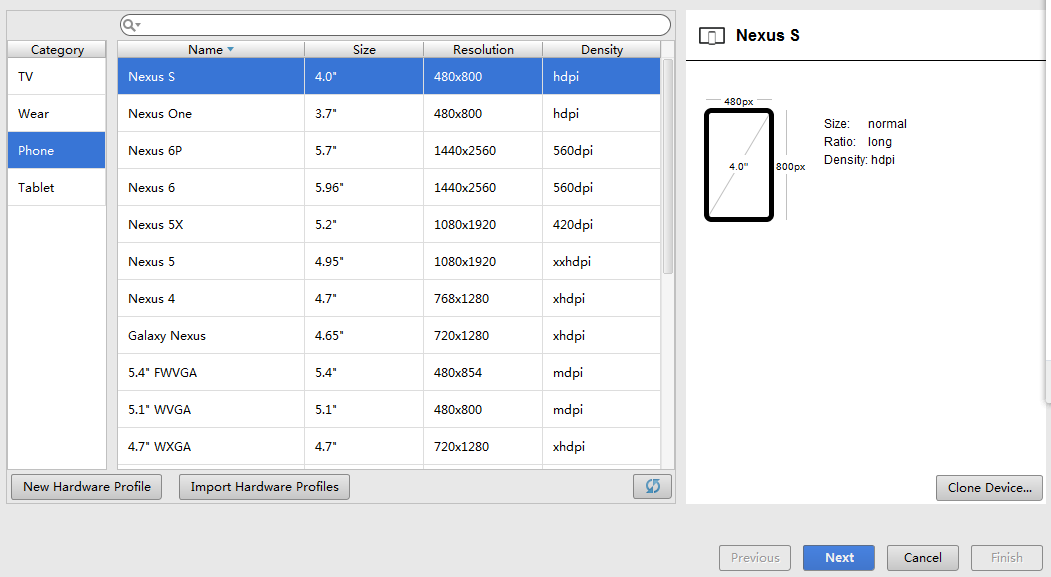Click the Size: normal detail text
This screenshot has height=577, width=1051.
click(865, 123)
